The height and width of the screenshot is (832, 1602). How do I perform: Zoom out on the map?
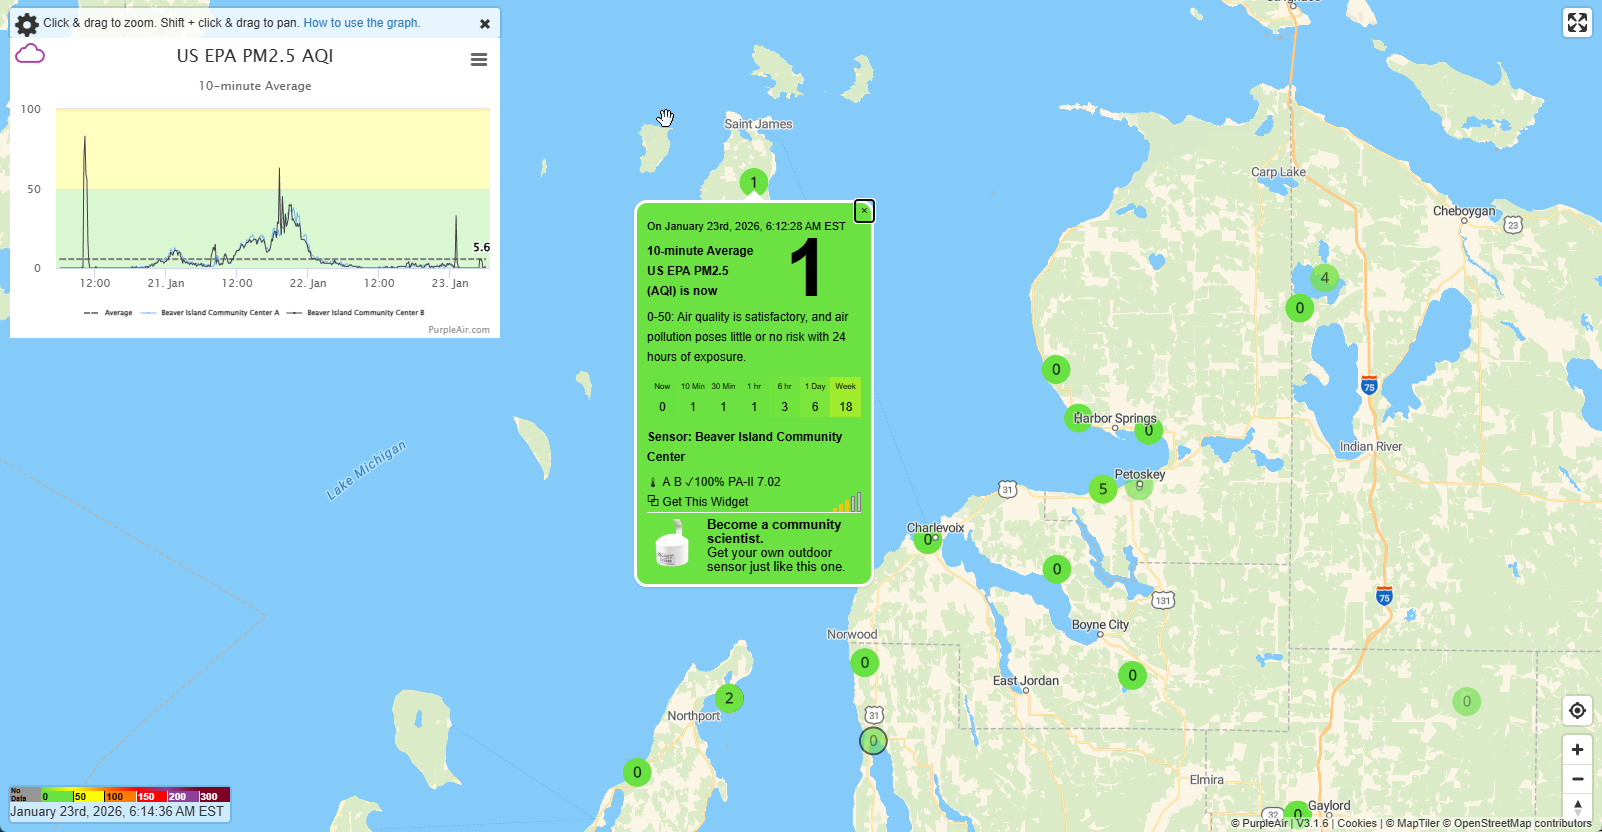click(x=1577, y=779)
